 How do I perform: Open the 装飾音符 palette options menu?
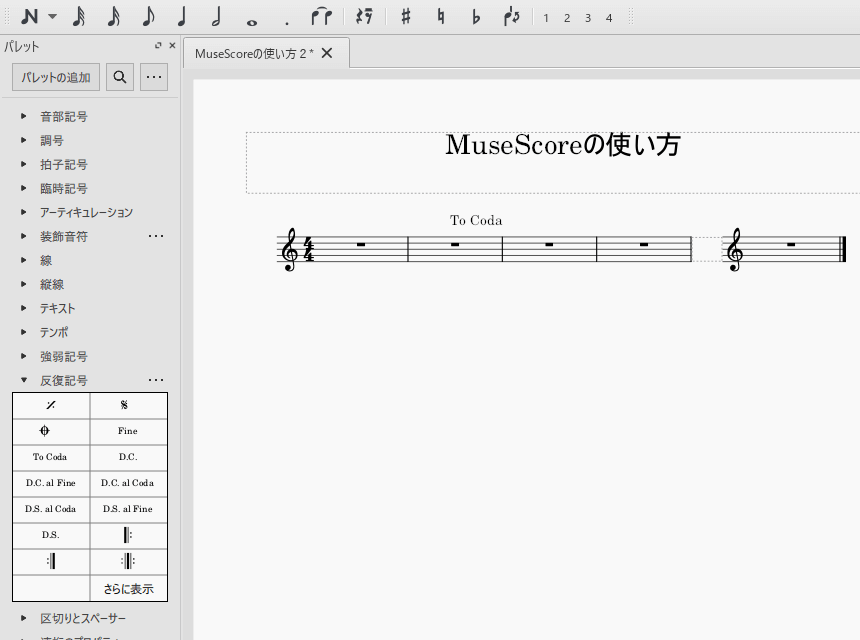pos(156,236)
